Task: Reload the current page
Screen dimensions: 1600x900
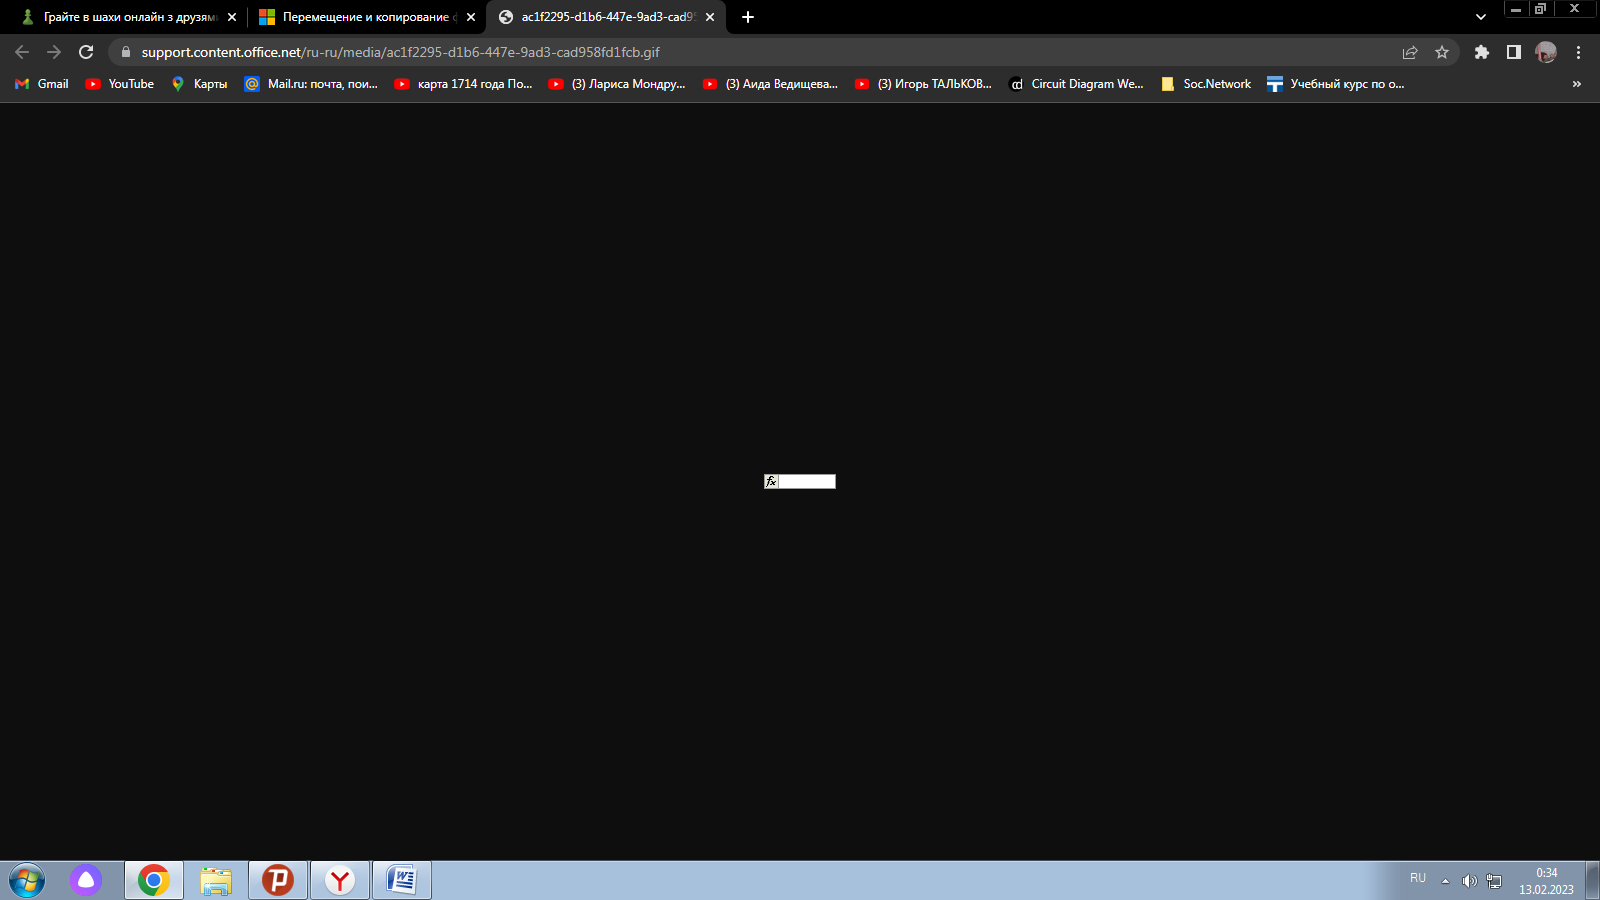Action: pos(86,52)
